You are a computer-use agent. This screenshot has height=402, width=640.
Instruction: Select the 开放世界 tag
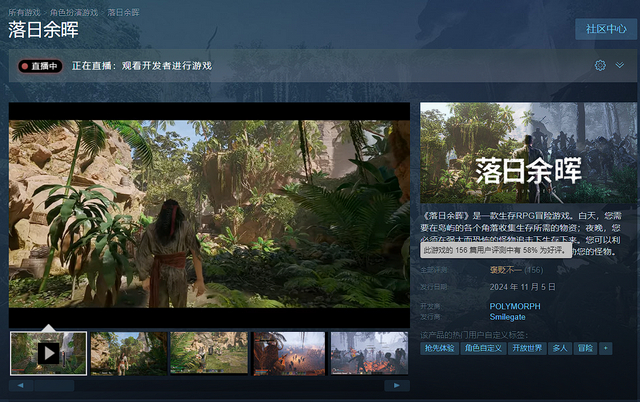click(x=527, y=348)
